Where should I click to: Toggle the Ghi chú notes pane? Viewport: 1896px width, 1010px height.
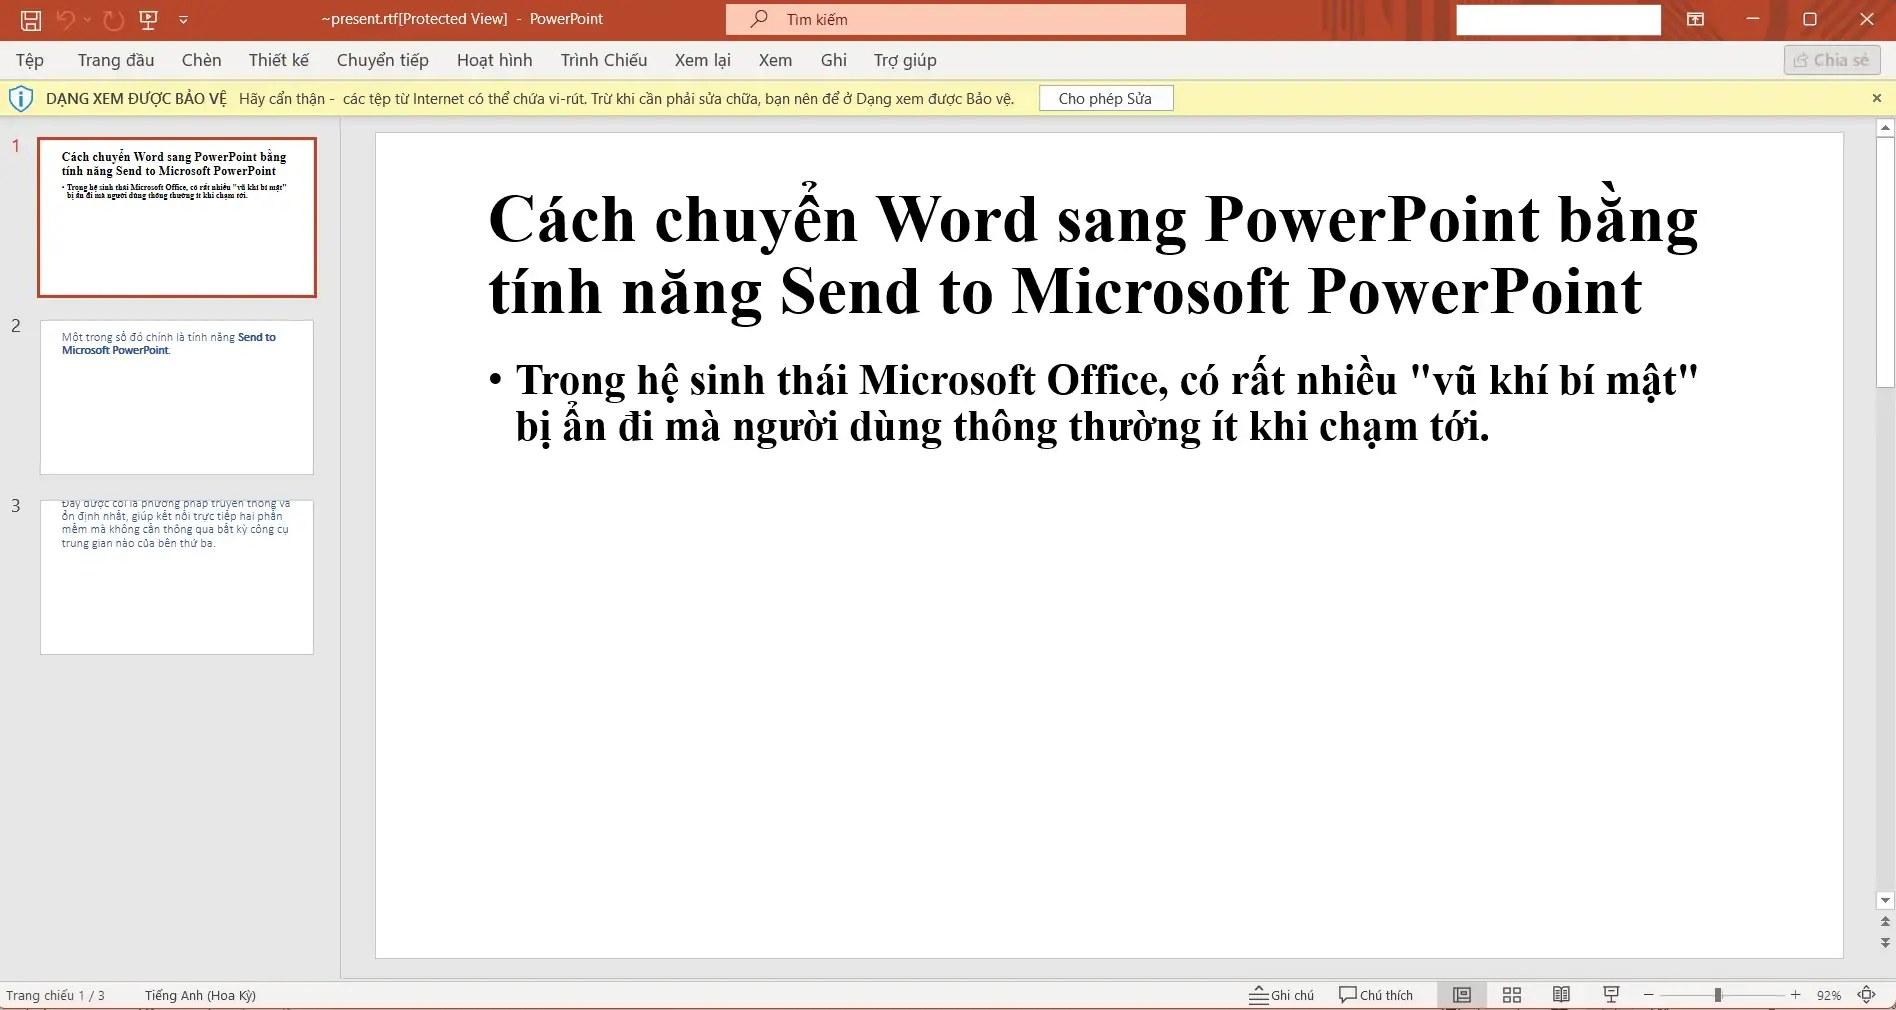[1282, 995]
